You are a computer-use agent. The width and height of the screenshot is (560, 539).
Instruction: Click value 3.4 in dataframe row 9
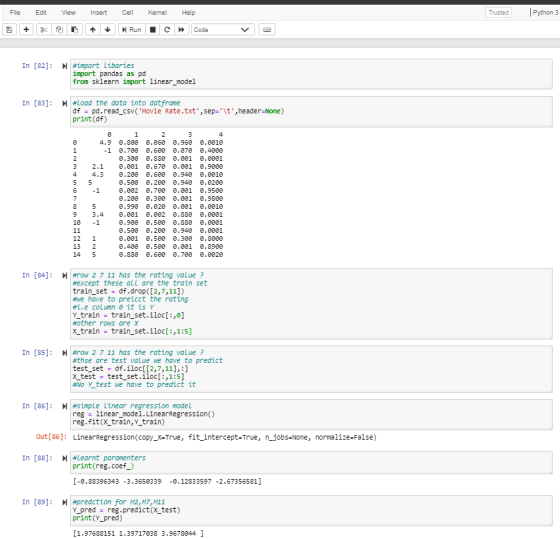pos(98,215)
